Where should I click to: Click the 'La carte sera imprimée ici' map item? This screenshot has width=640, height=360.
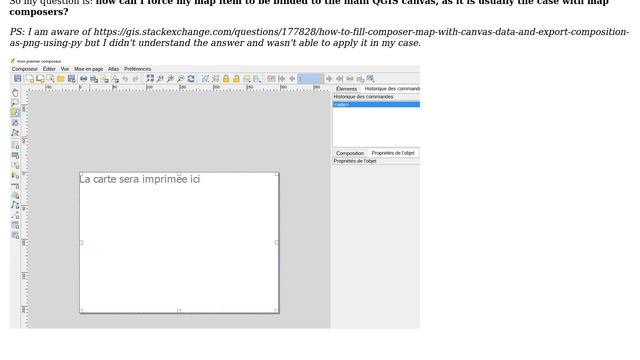pos(179,243)
